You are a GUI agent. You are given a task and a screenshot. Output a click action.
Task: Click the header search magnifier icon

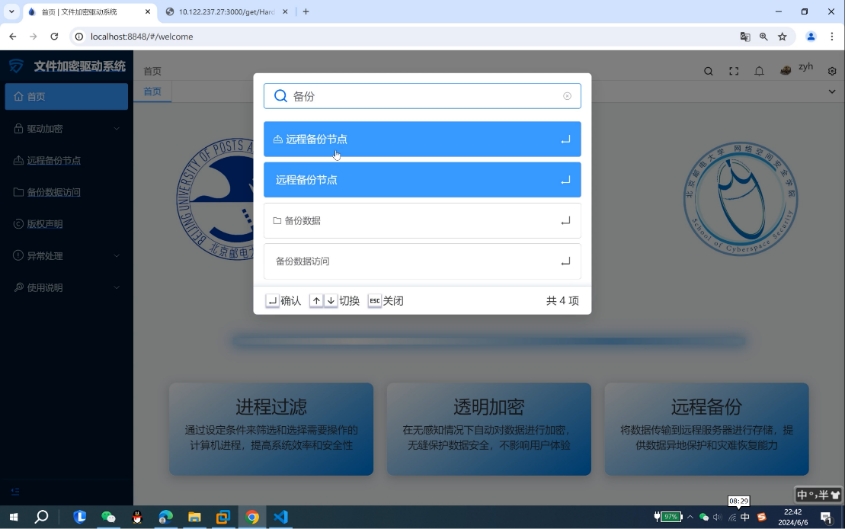[708, 71]
